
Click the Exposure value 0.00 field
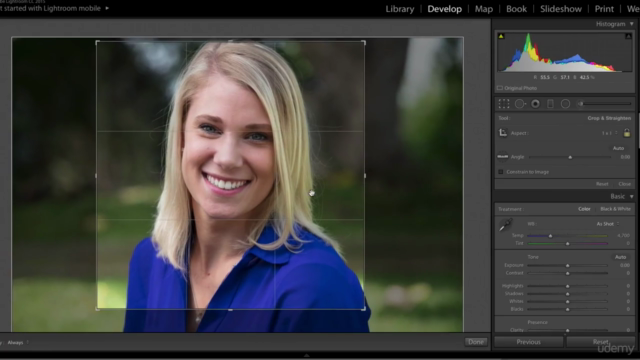(624, 265)
